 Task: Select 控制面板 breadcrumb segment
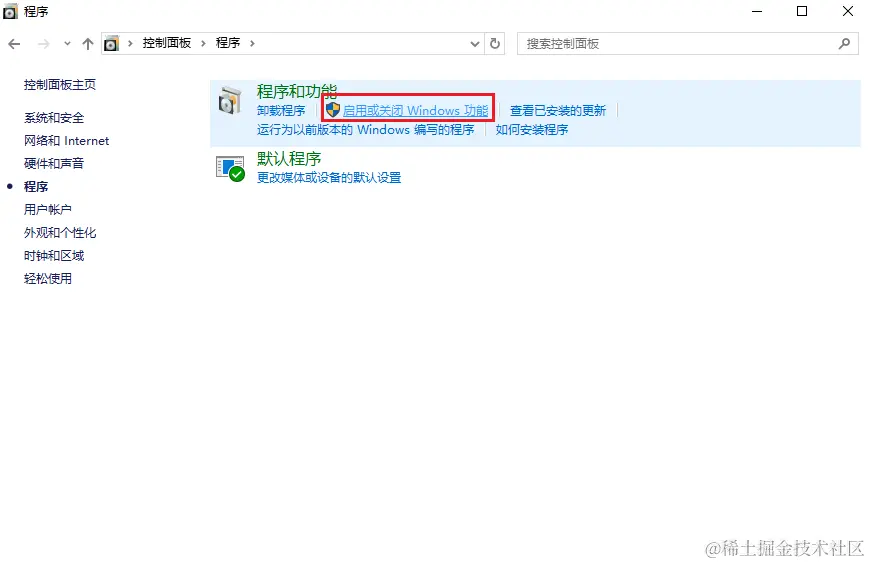pos(167,43)
